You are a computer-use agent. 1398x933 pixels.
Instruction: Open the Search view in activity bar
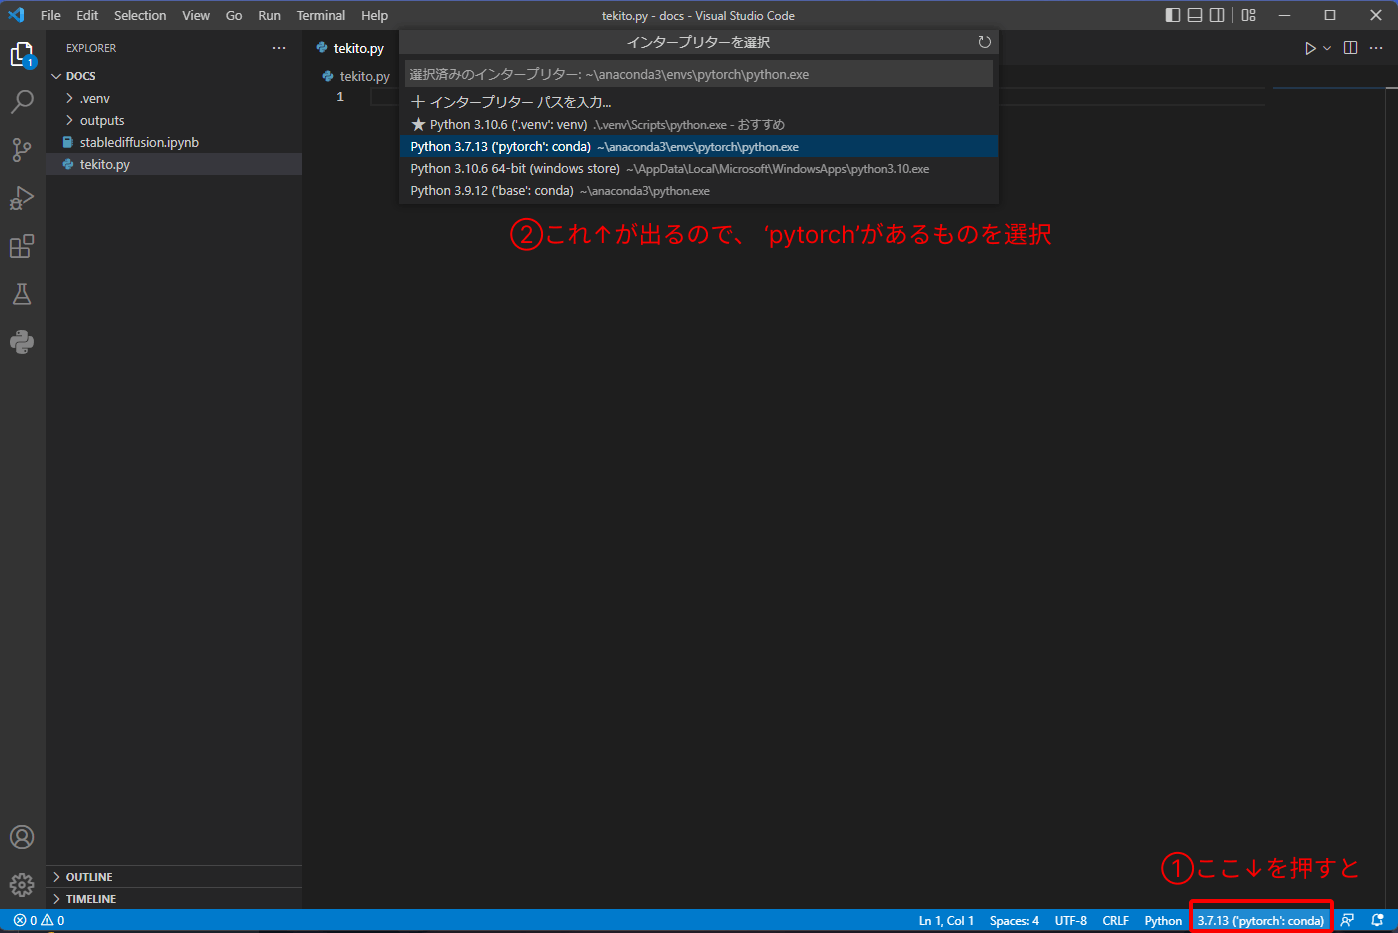[22, 102]
